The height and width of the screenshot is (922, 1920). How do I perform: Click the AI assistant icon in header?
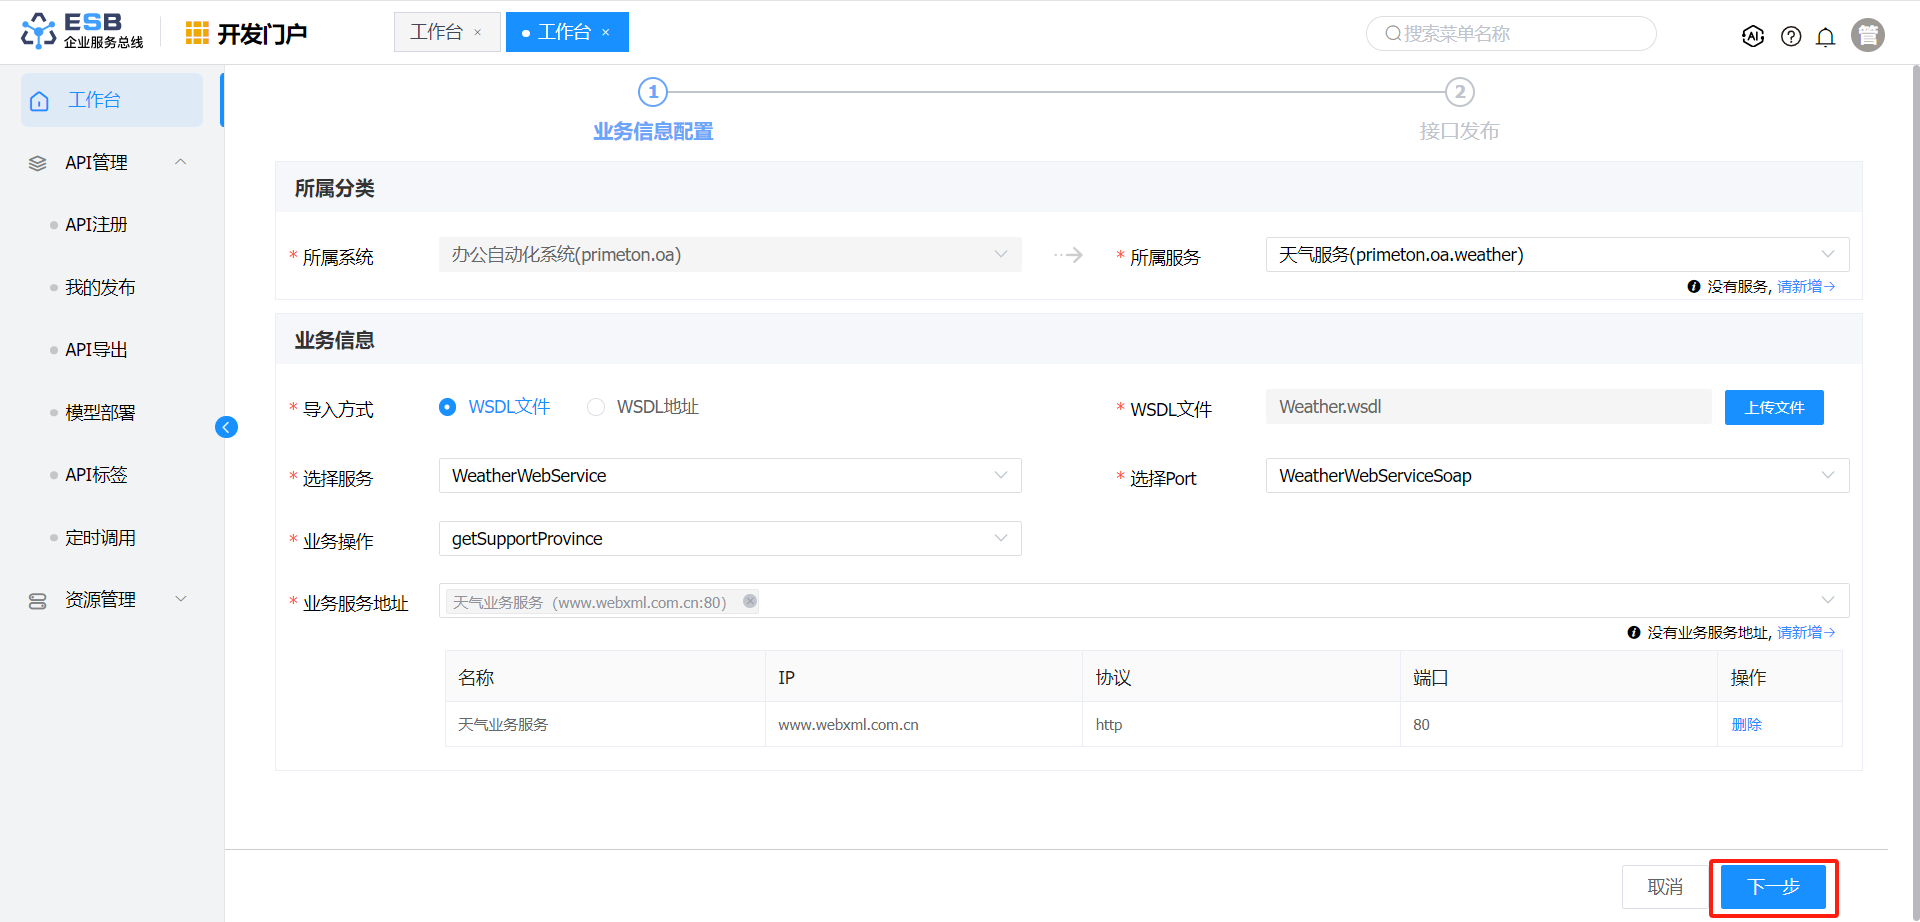click(1752, 36)
